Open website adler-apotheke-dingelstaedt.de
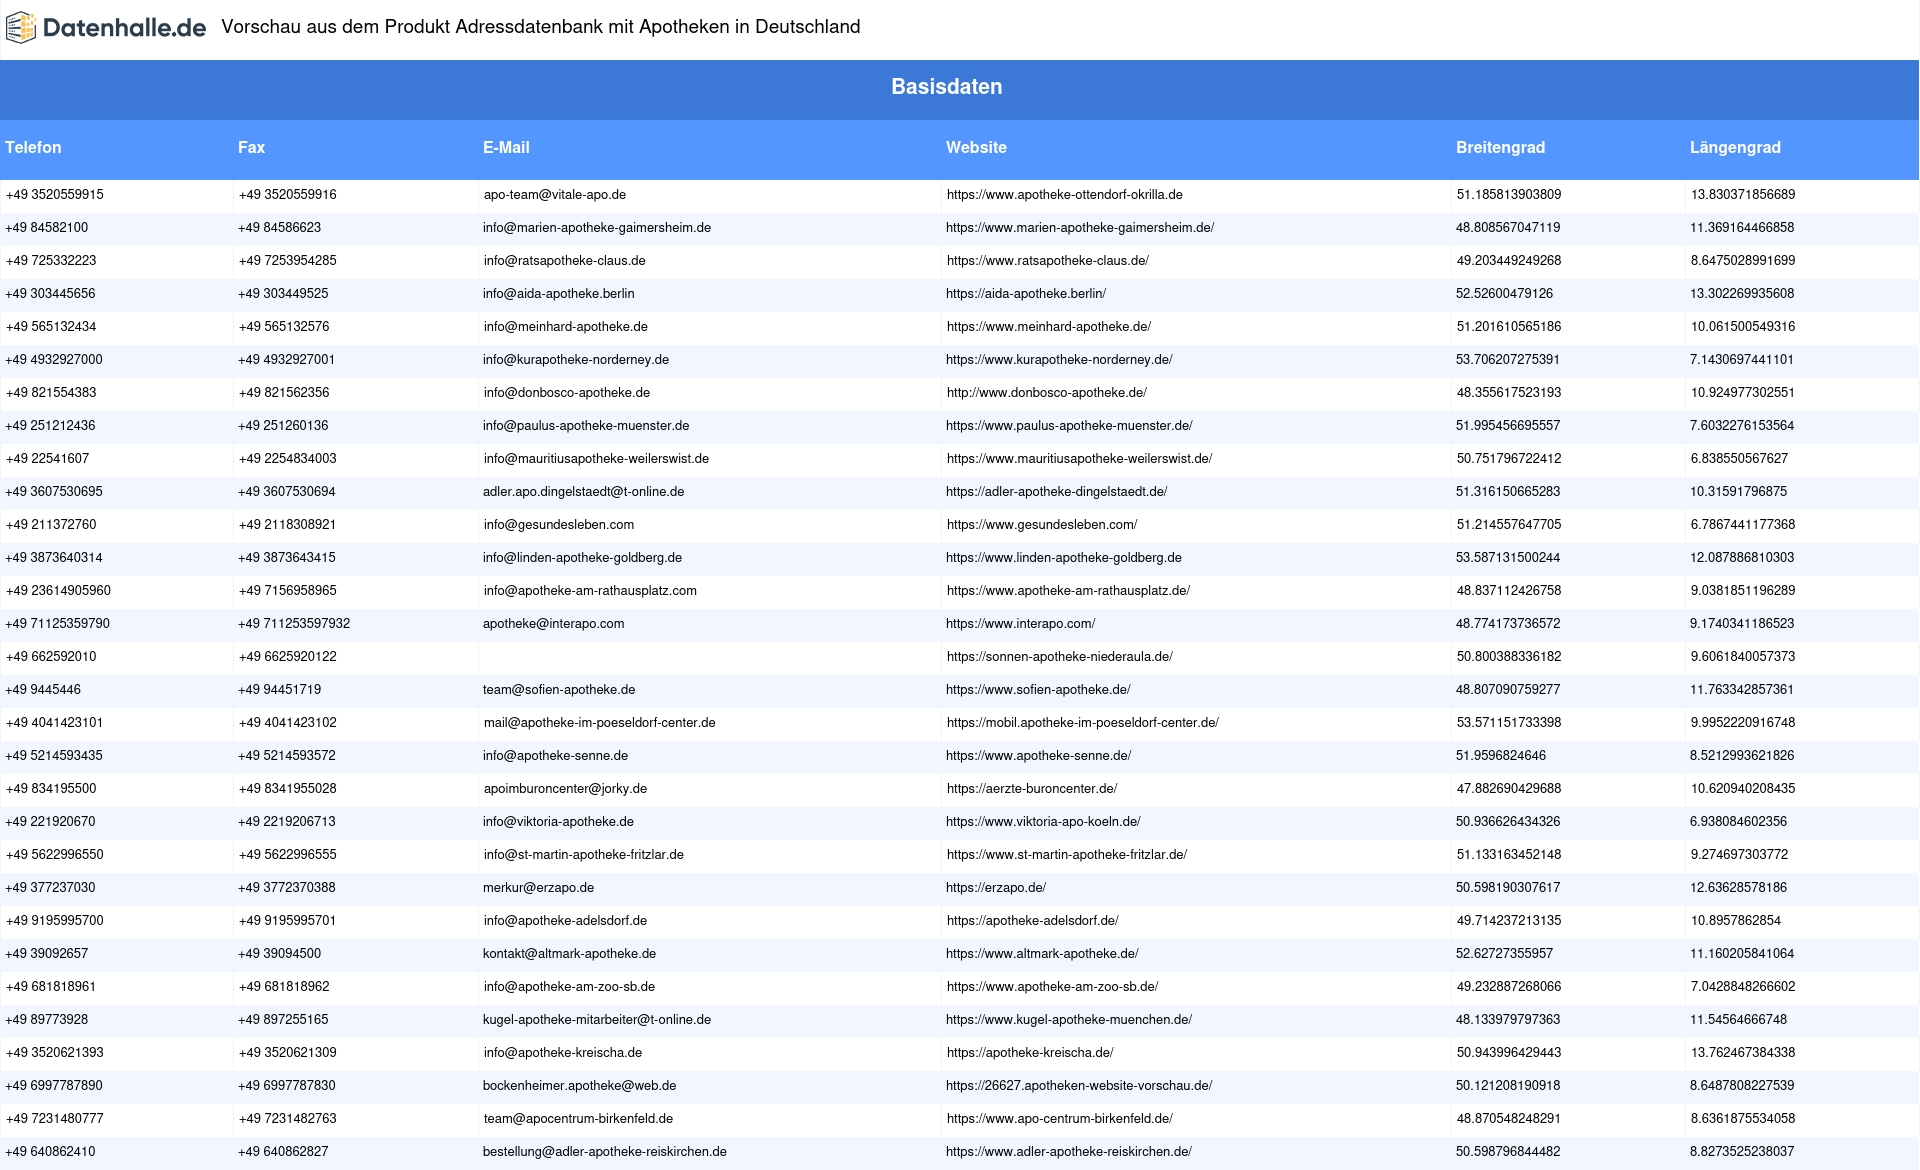 (x=1057, y=492)
